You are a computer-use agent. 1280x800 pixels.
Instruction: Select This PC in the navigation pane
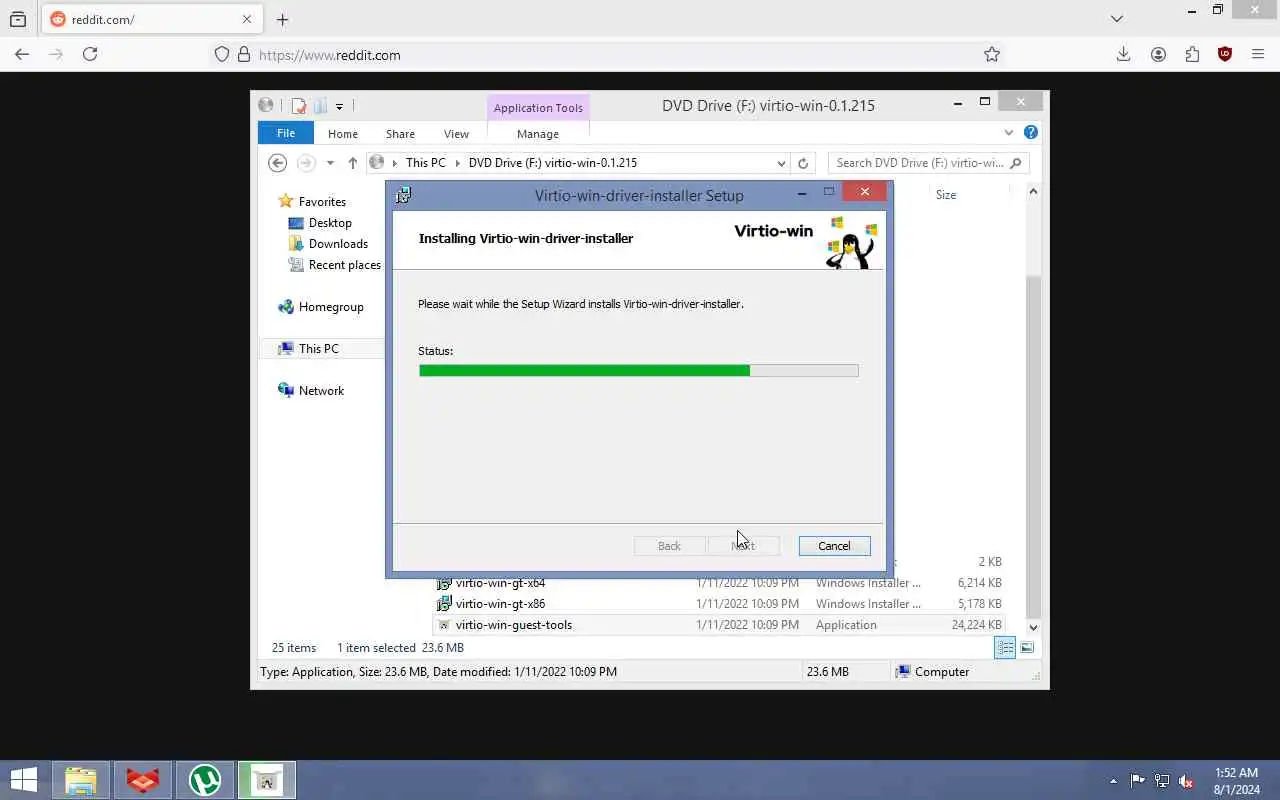coord(318,348)
